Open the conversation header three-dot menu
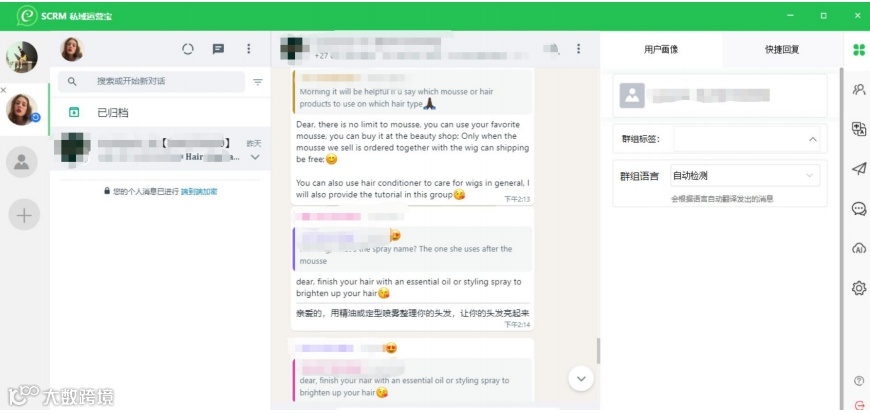 point(579,49)
